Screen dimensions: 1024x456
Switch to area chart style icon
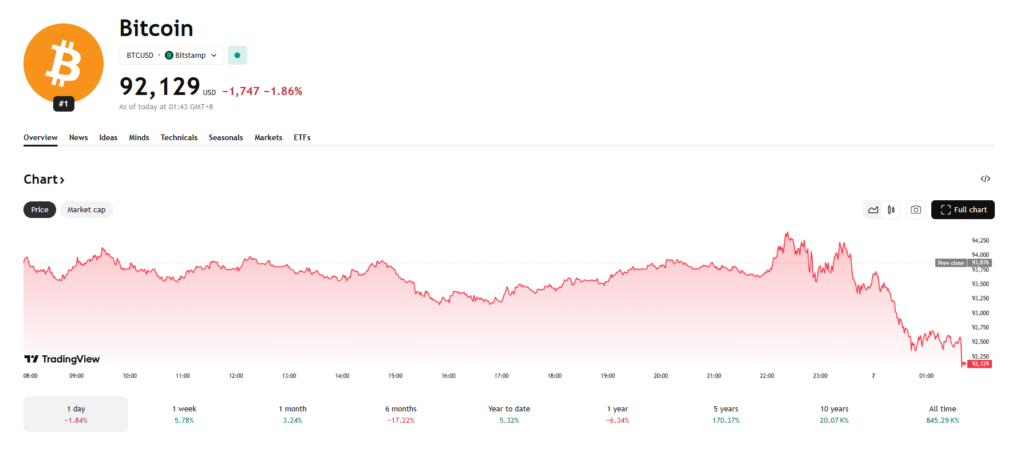873,210
